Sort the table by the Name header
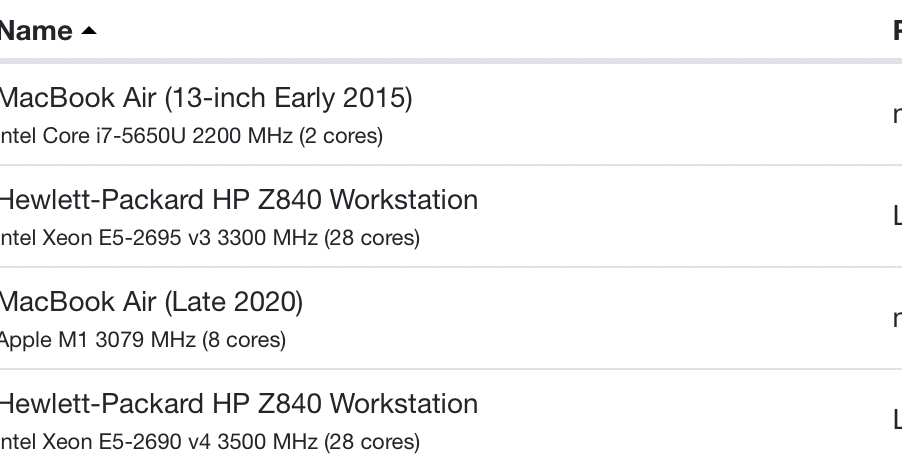 pos(36,31)
